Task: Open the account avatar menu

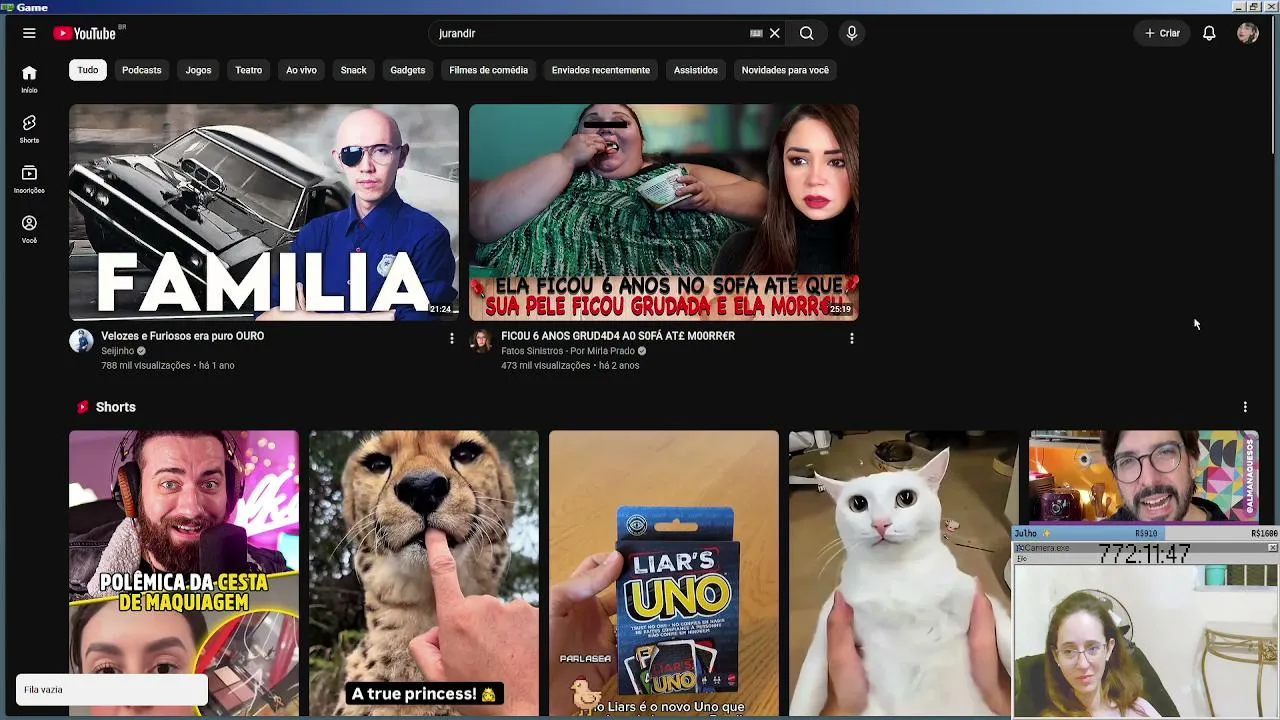Action: coord(1247,33)
